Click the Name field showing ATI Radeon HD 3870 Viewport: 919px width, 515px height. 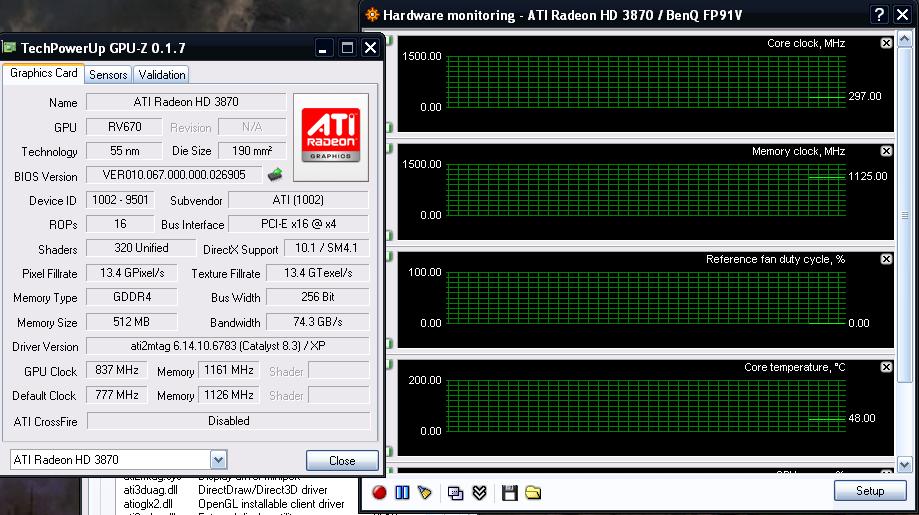186,102
